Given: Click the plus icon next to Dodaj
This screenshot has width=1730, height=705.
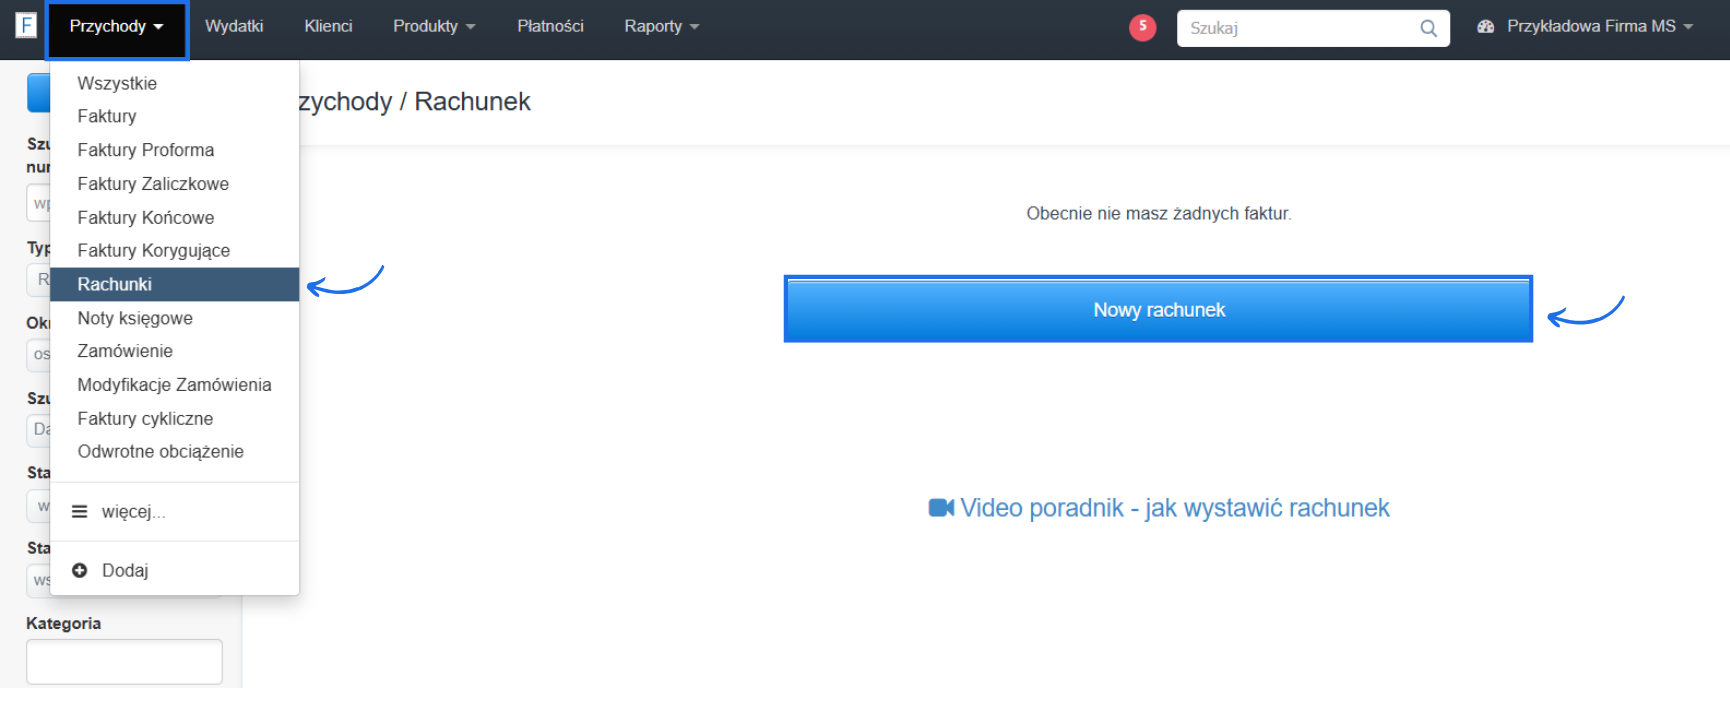Looking at the screenshot, I should [80, 570].
